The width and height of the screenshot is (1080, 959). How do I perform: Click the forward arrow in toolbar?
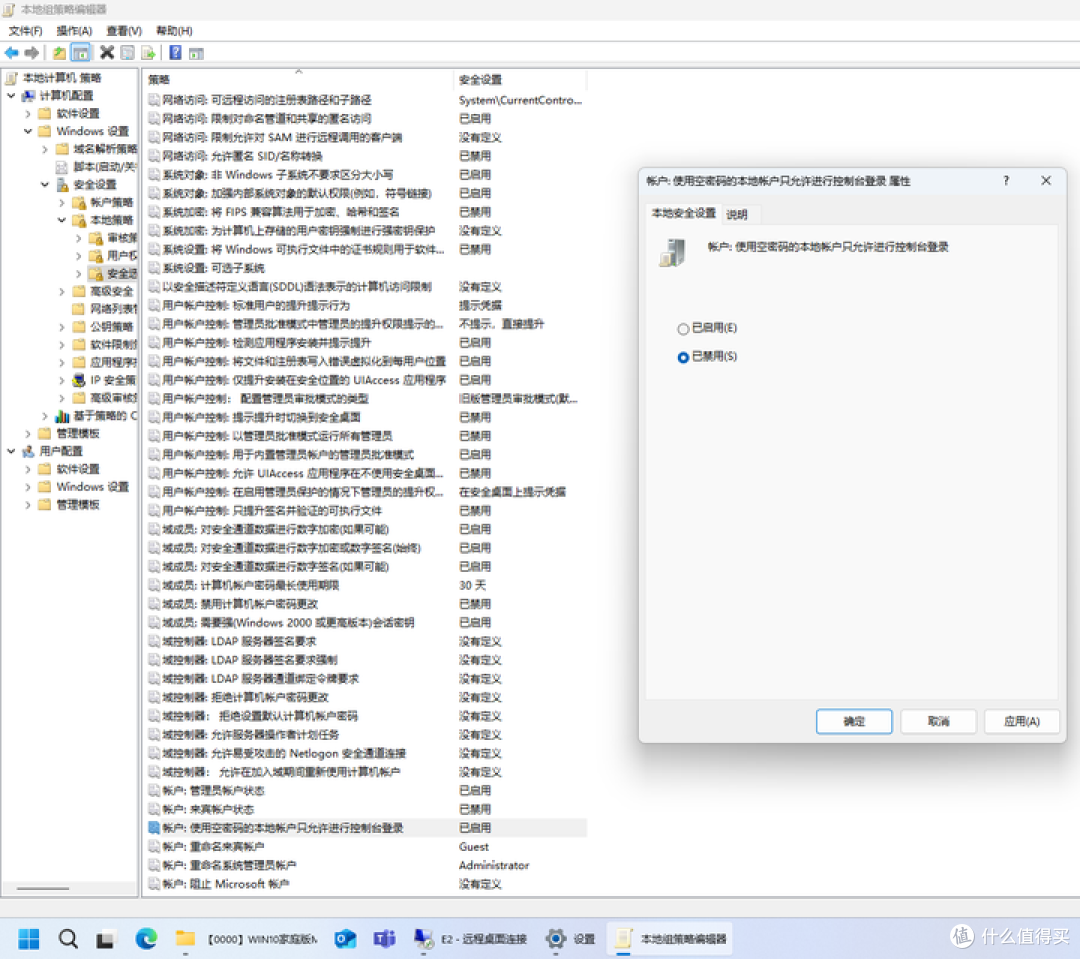[31, 52]
